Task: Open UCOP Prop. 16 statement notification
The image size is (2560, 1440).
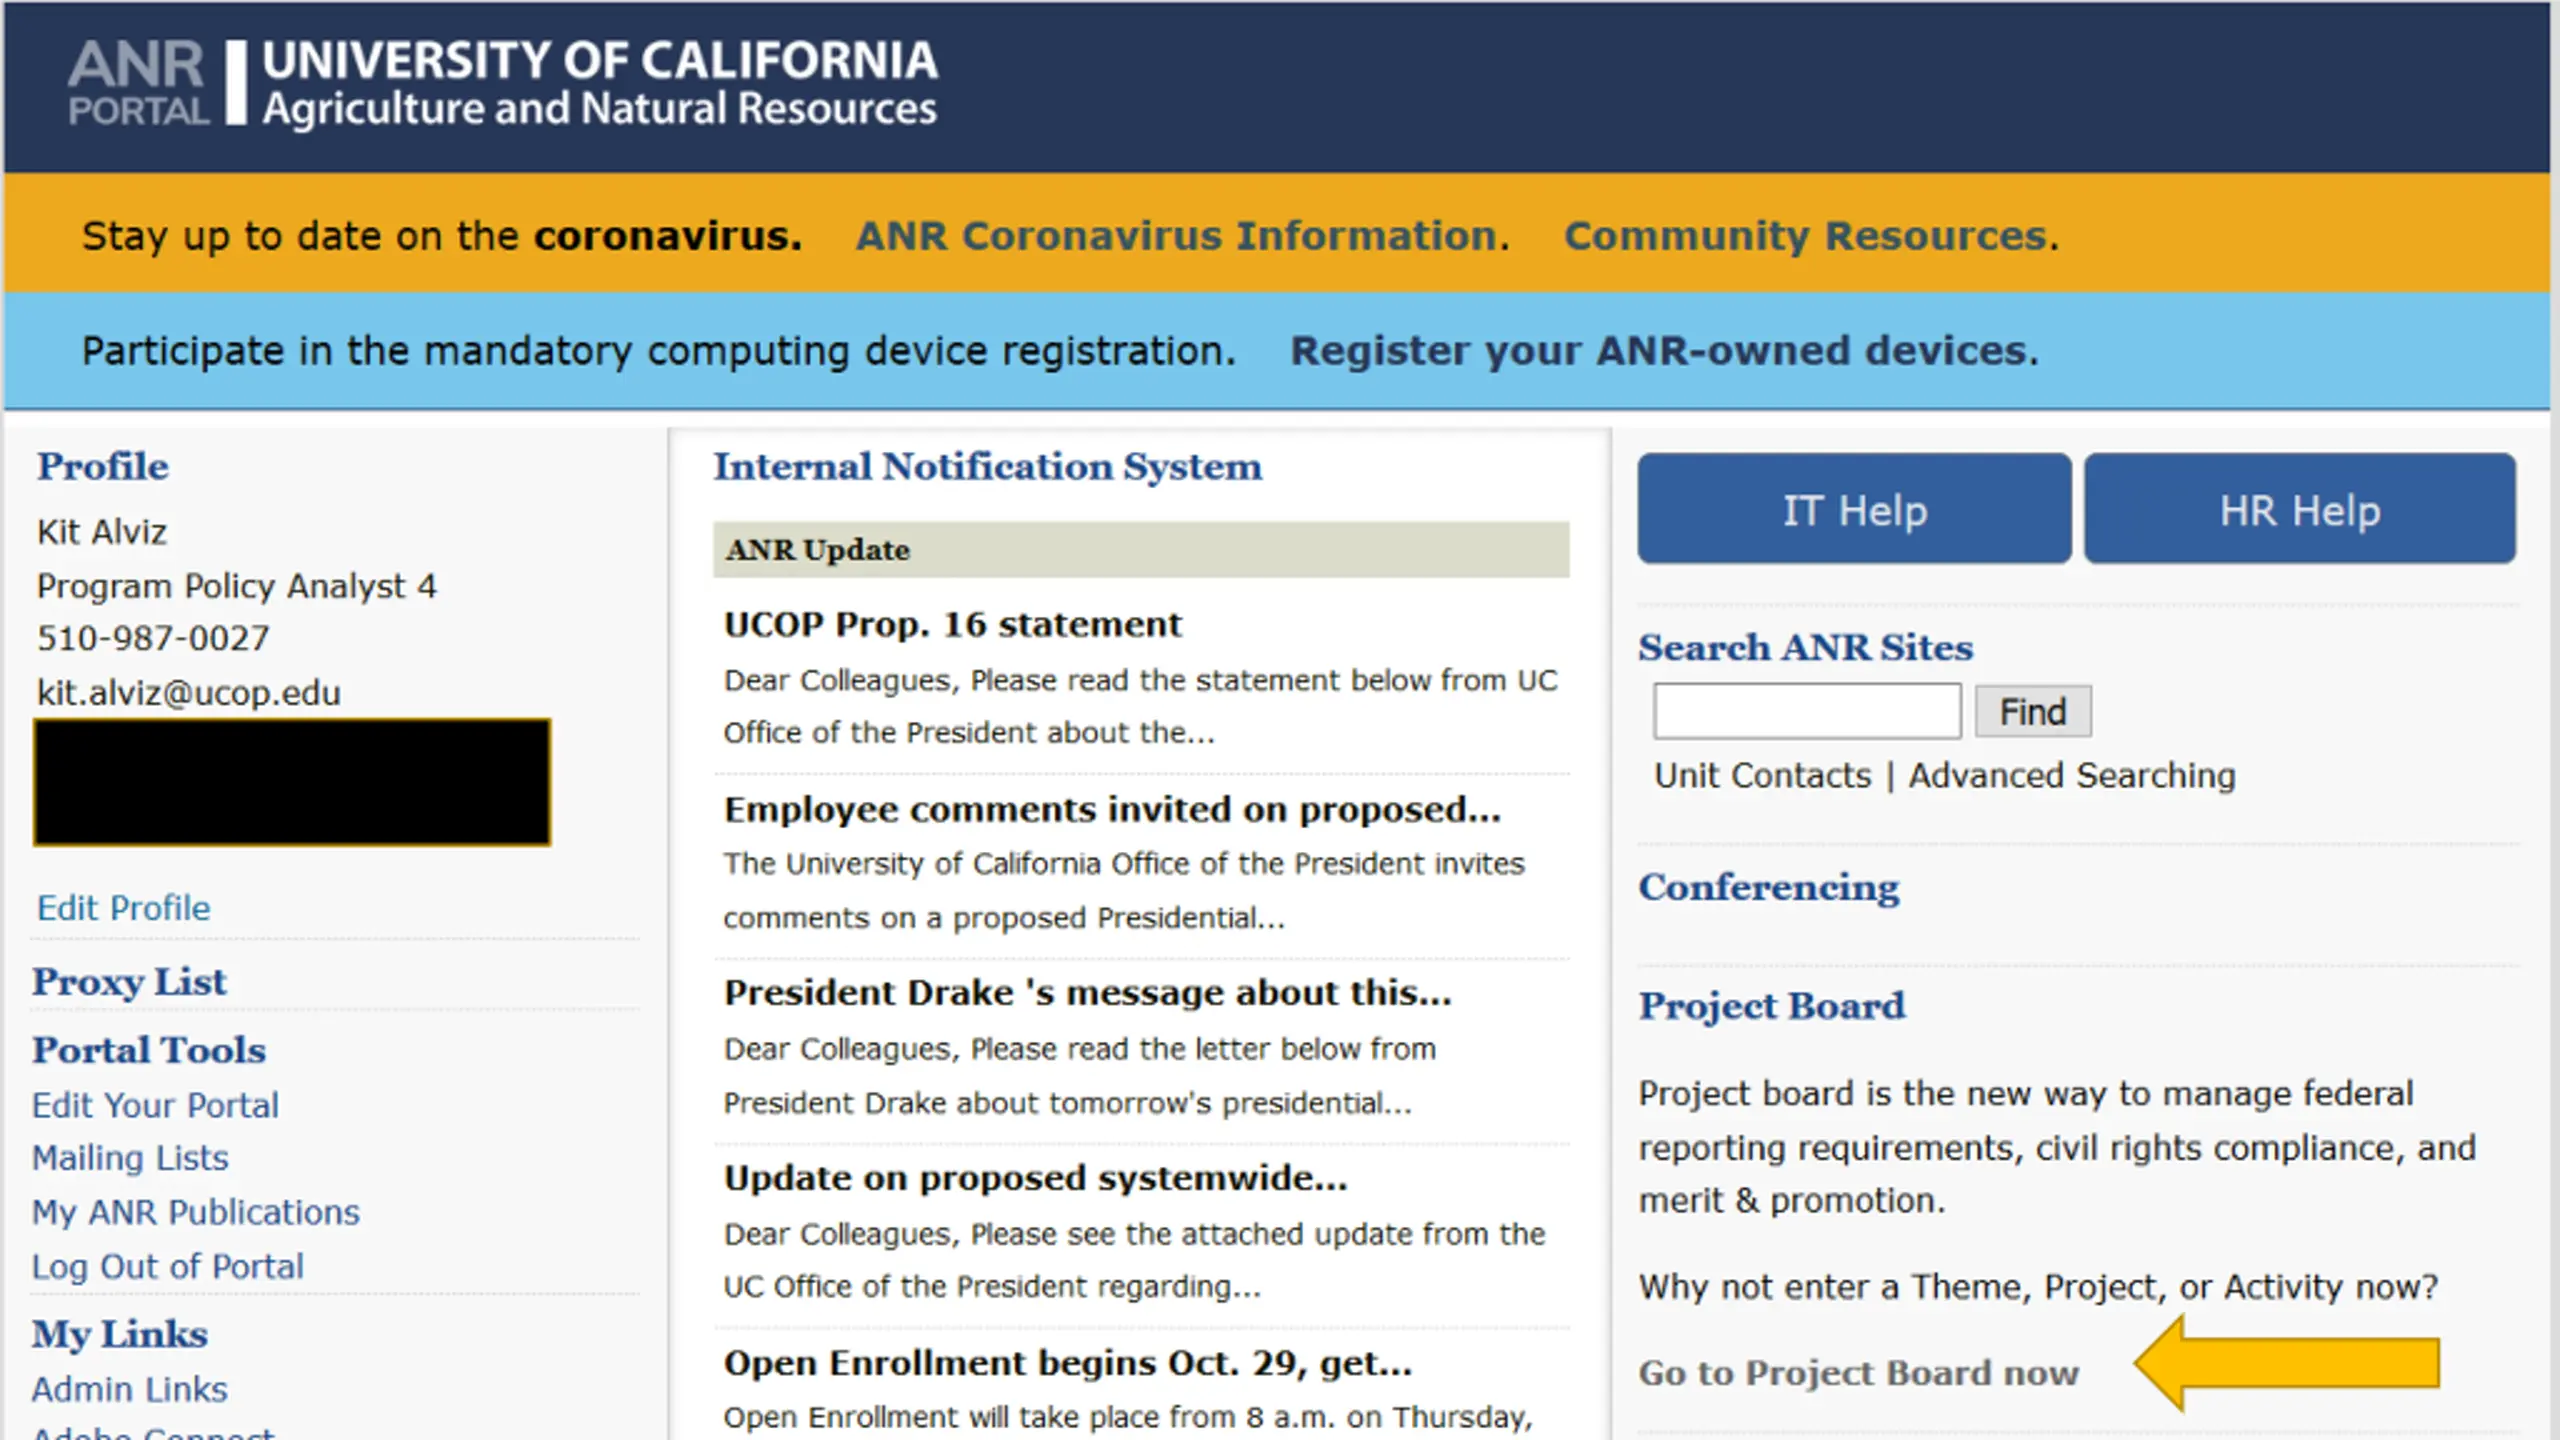Action: [953, 624]
